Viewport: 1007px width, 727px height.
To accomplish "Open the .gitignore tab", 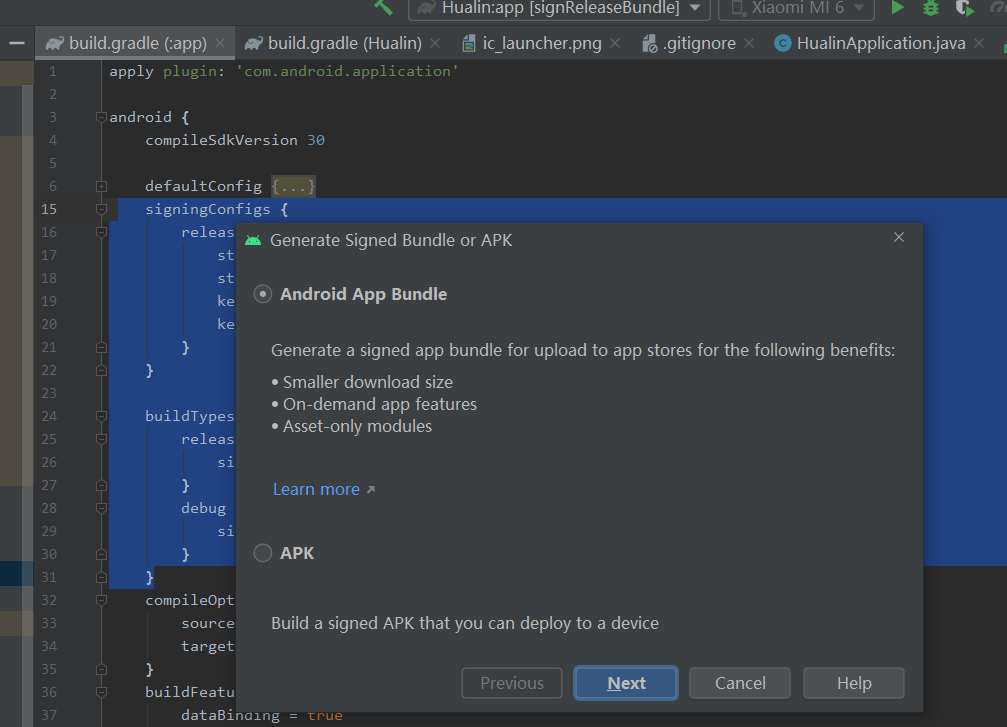I will 699,43.
